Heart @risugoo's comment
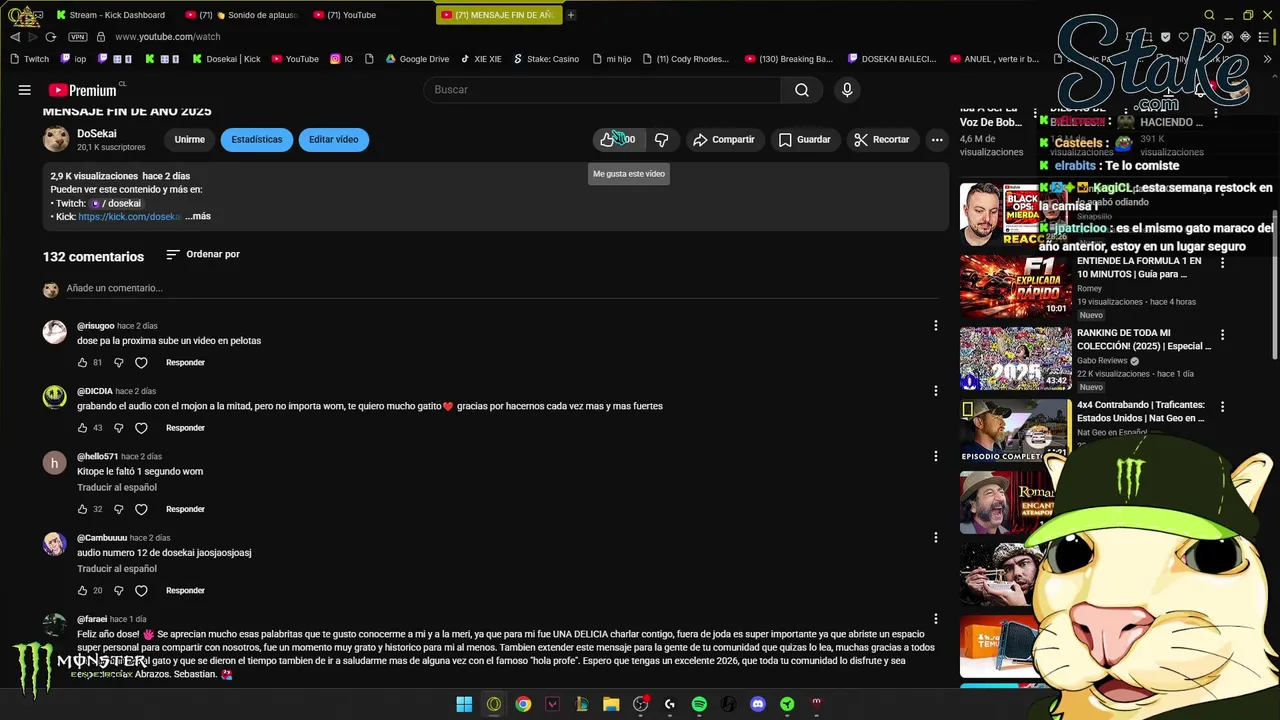The image size is (1280, 720). [141, 363]
